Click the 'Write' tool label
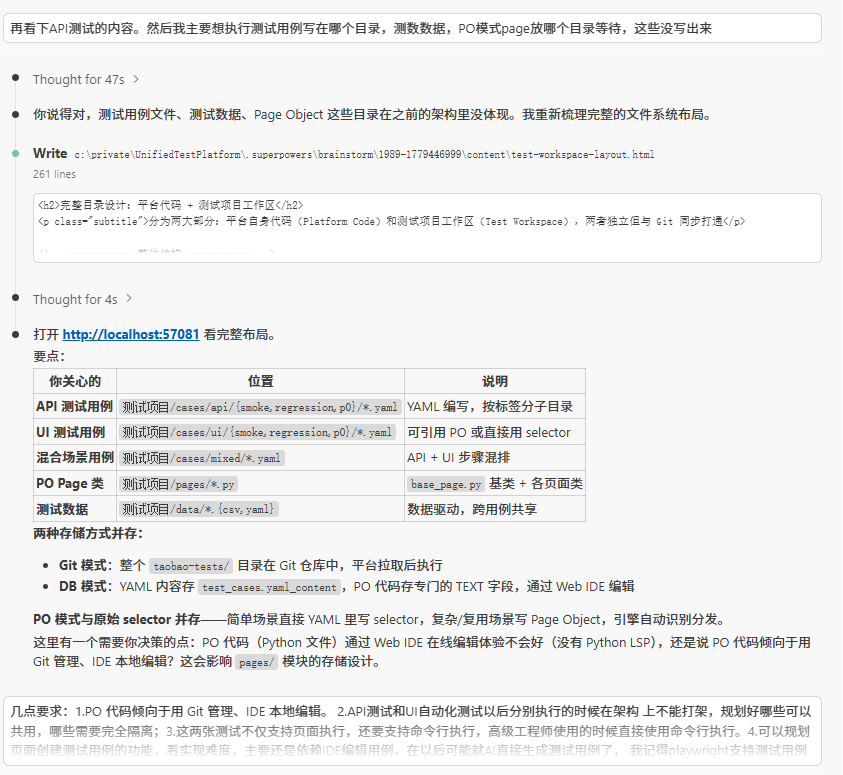The width and height of the screenshot is (843, 775). [50, 154]
